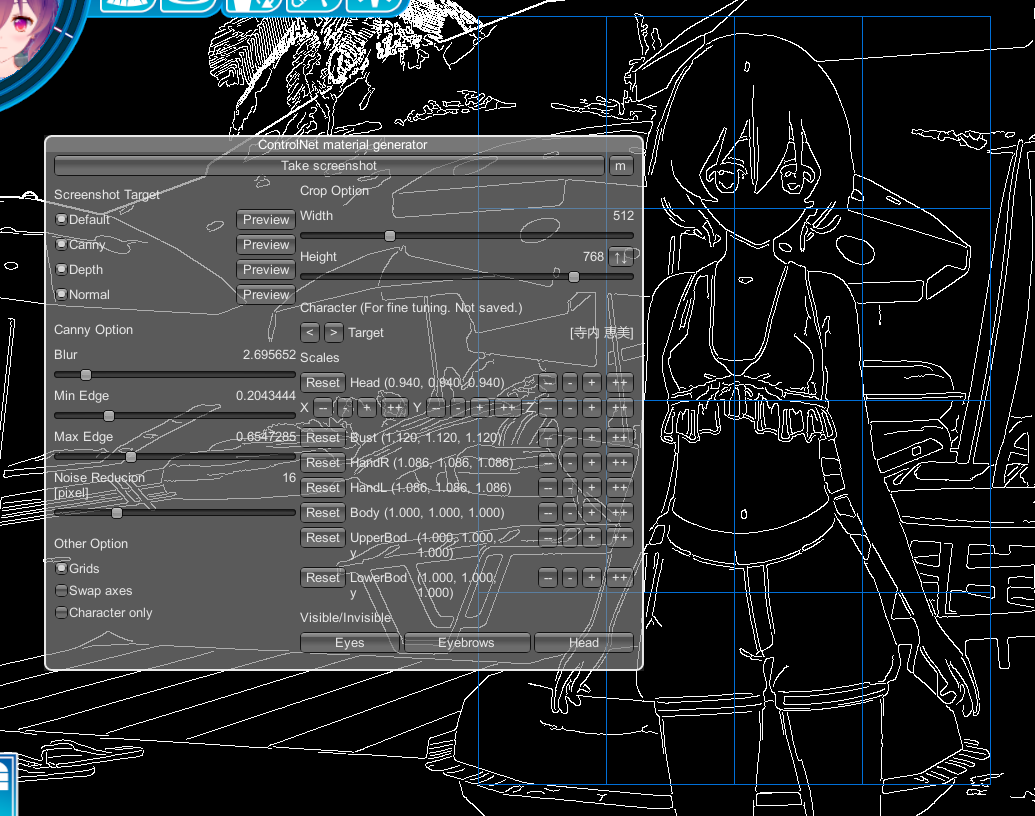This screenshot has height=816, width=1035.
Task: Decrease Body scale with - button
Action: (570, 513)
